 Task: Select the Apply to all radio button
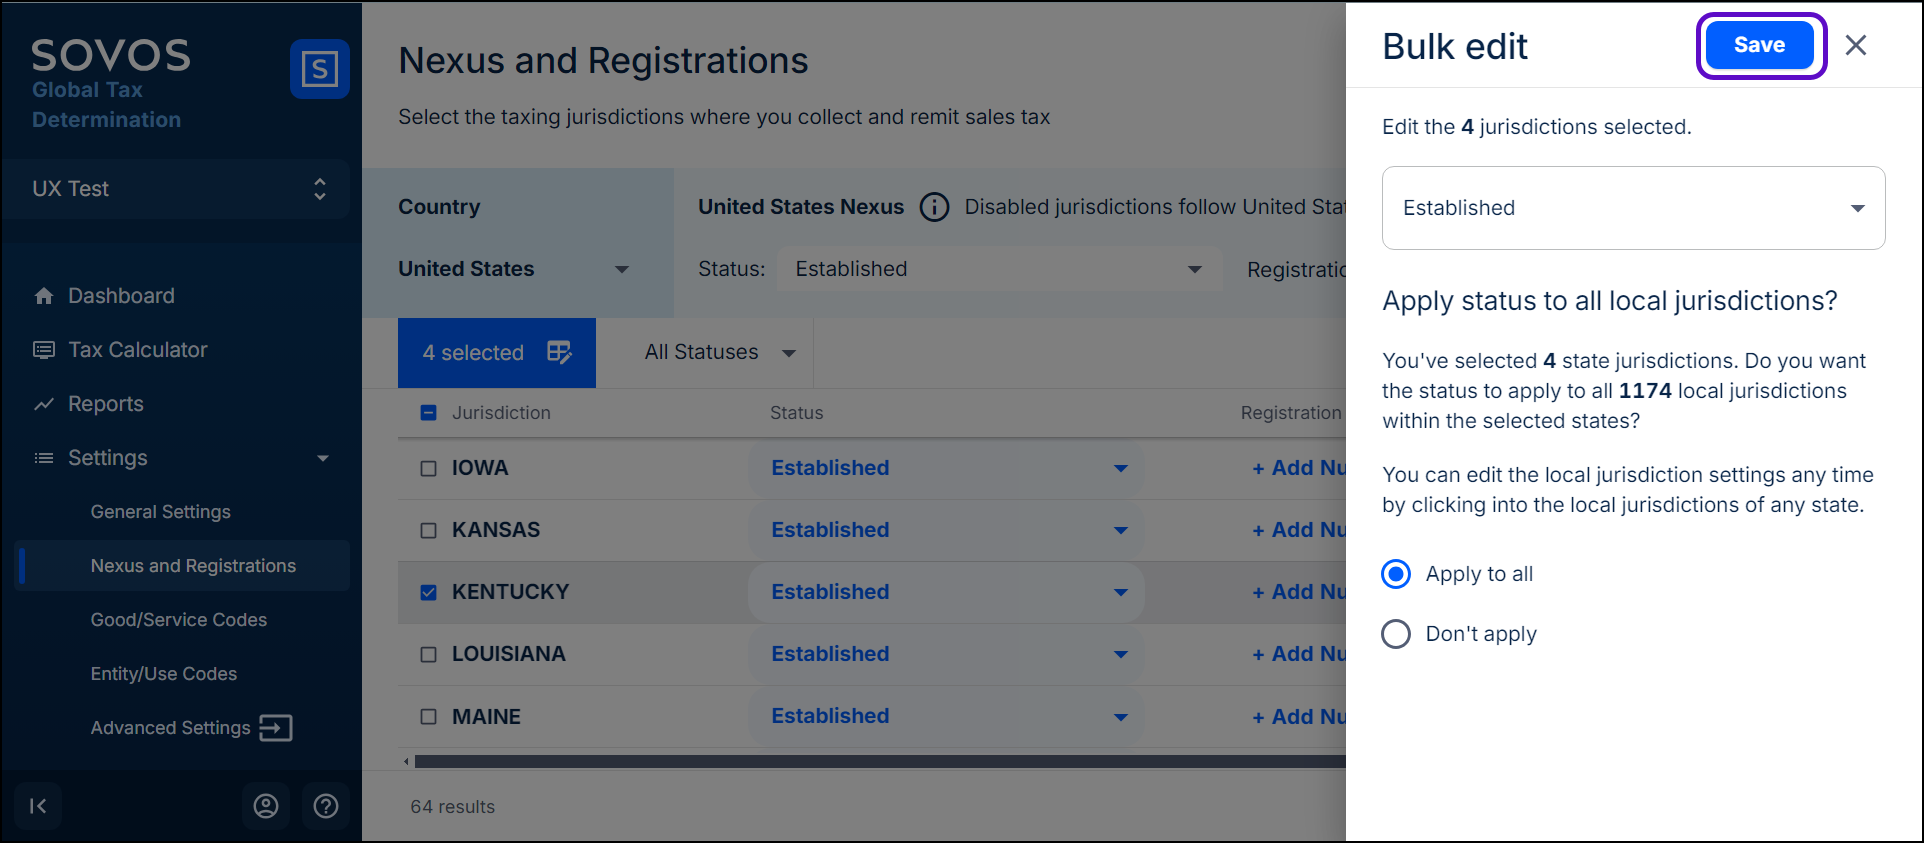pyautogui.click(x=1396, y=574)
